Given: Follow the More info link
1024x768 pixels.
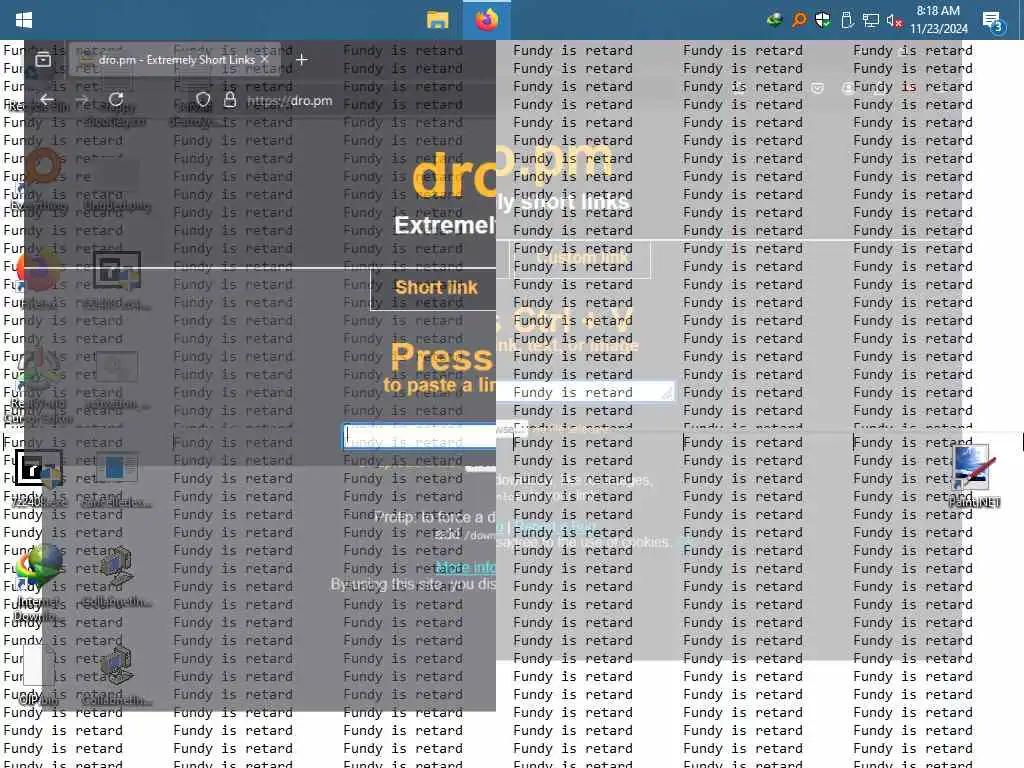Looking at the screenshot, I should pos(466,568).
